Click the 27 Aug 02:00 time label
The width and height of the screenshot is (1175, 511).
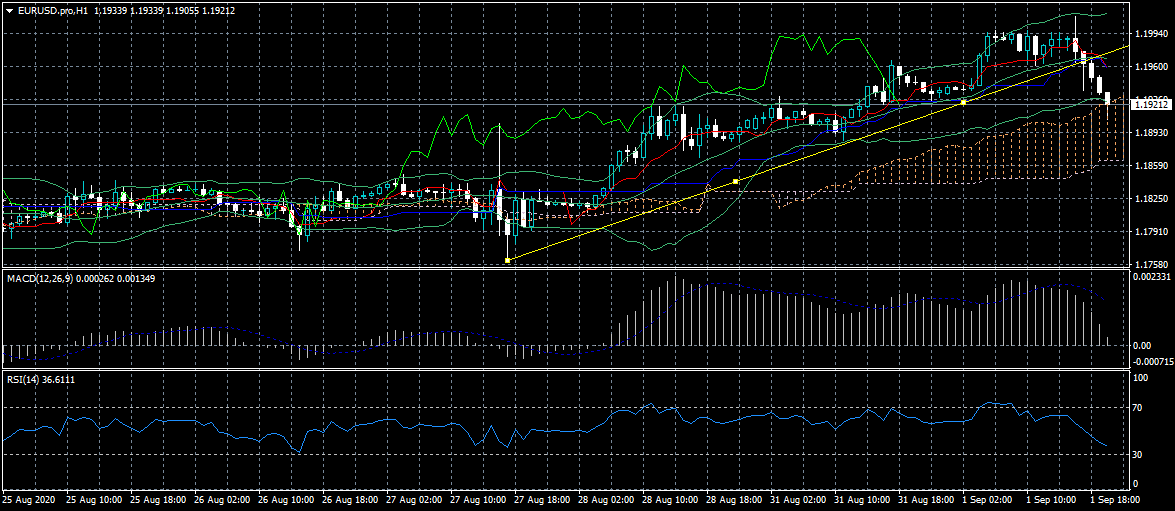tap(416, 499)
